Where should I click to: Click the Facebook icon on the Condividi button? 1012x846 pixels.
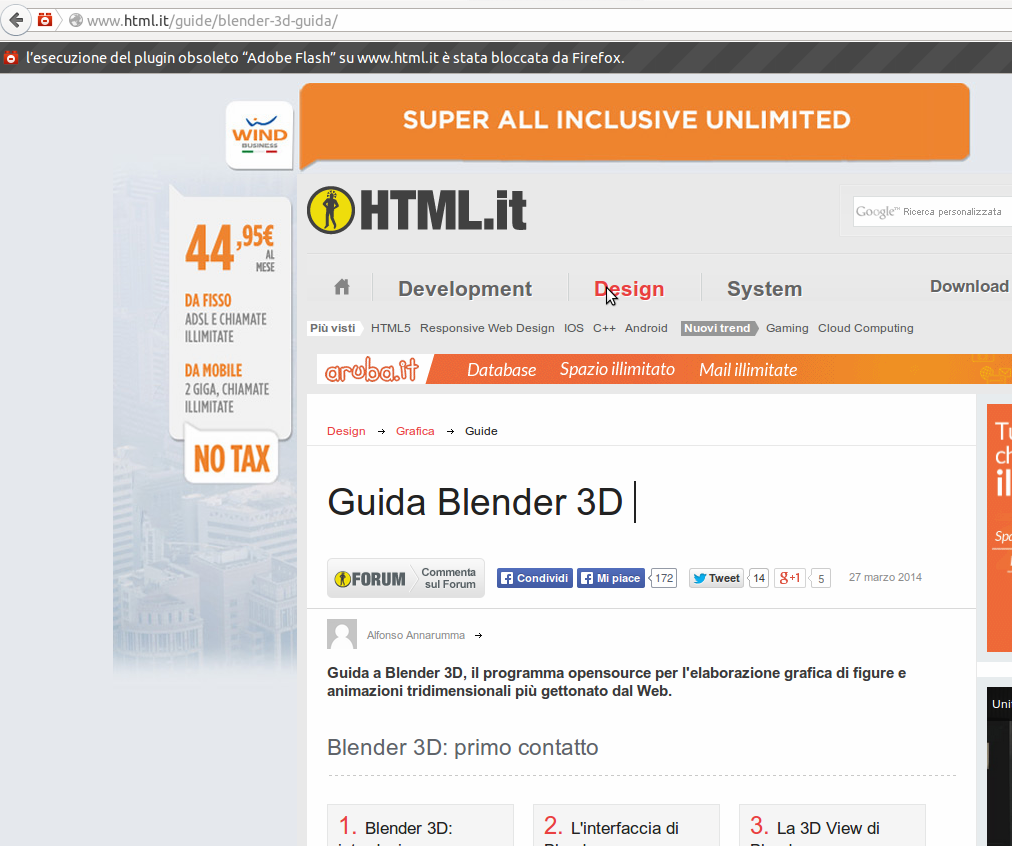(506, 578)
